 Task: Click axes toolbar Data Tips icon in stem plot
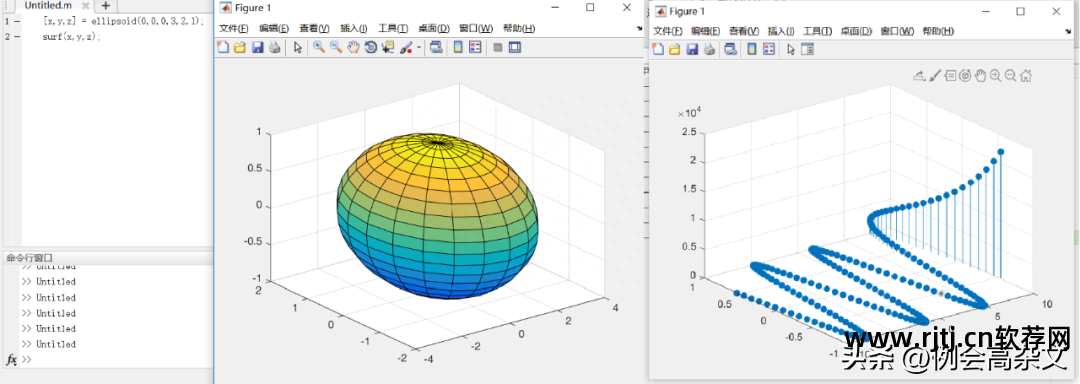click(x=950, y=75)
